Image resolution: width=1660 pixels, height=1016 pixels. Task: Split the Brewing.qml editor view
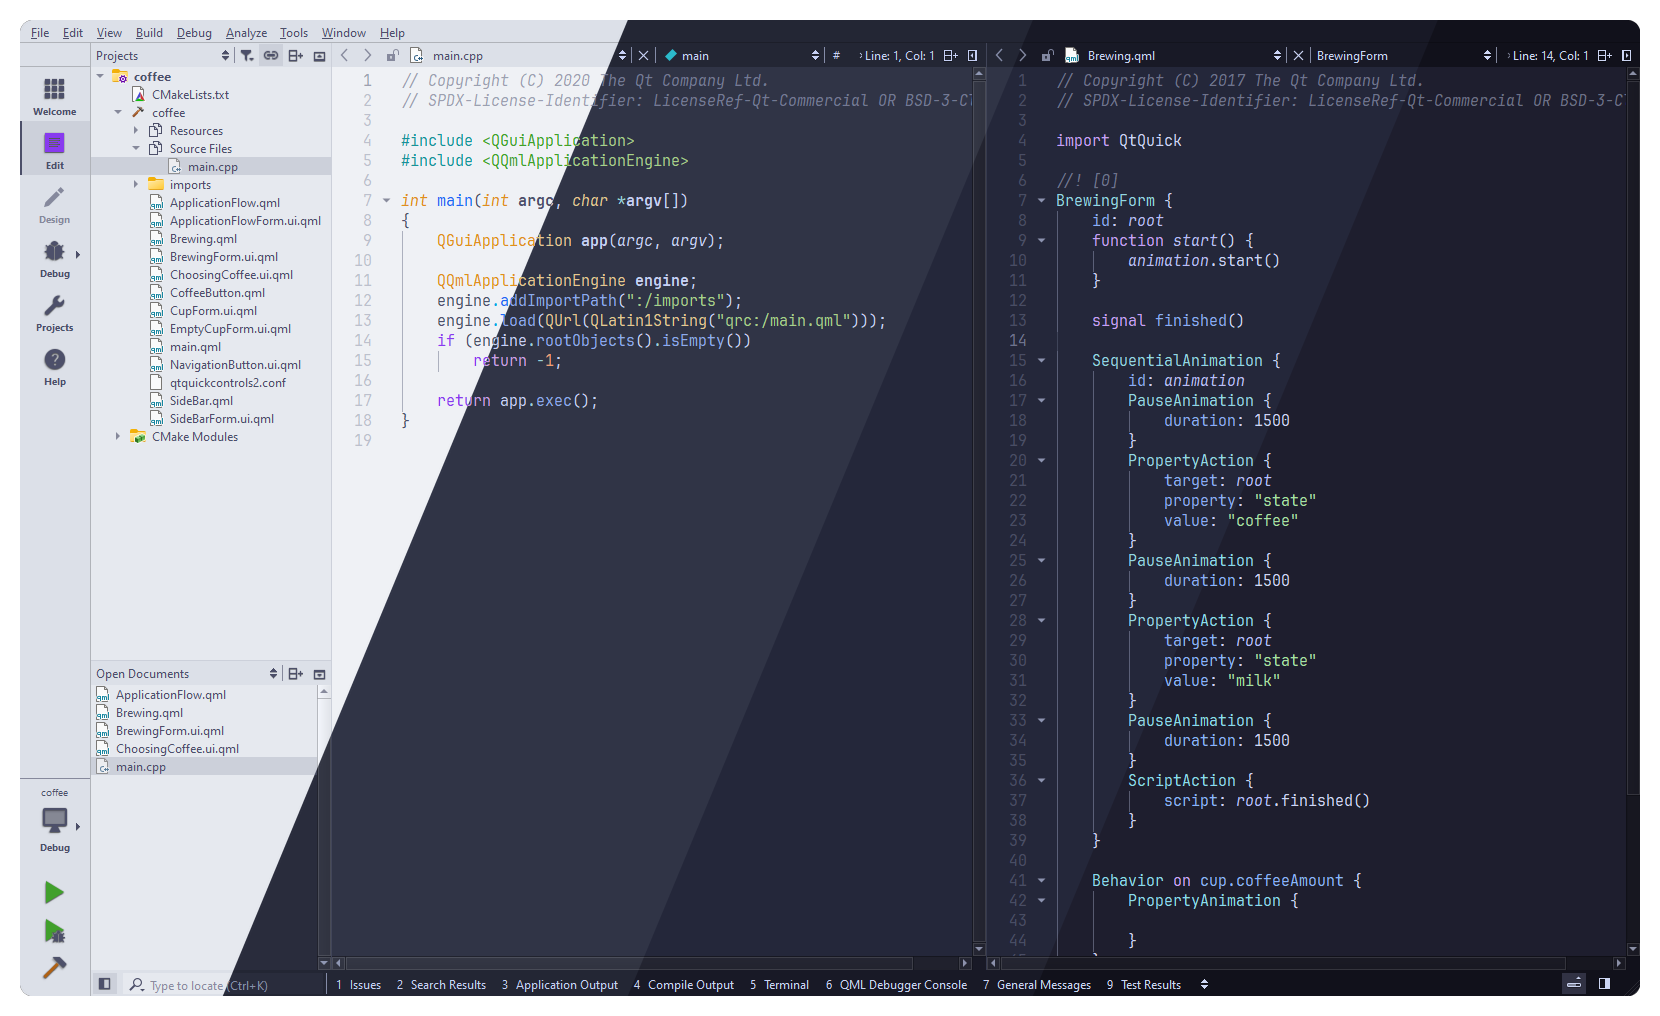point(1604,56)
